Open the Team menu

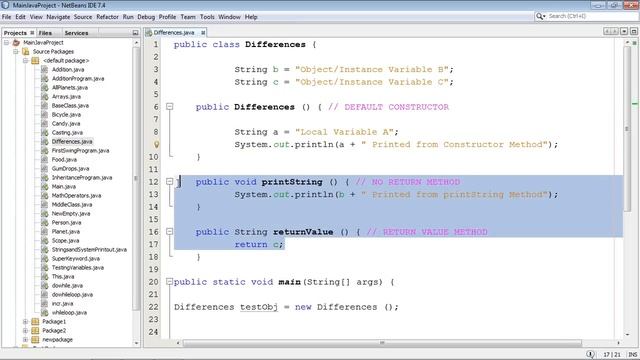(188, 17)
